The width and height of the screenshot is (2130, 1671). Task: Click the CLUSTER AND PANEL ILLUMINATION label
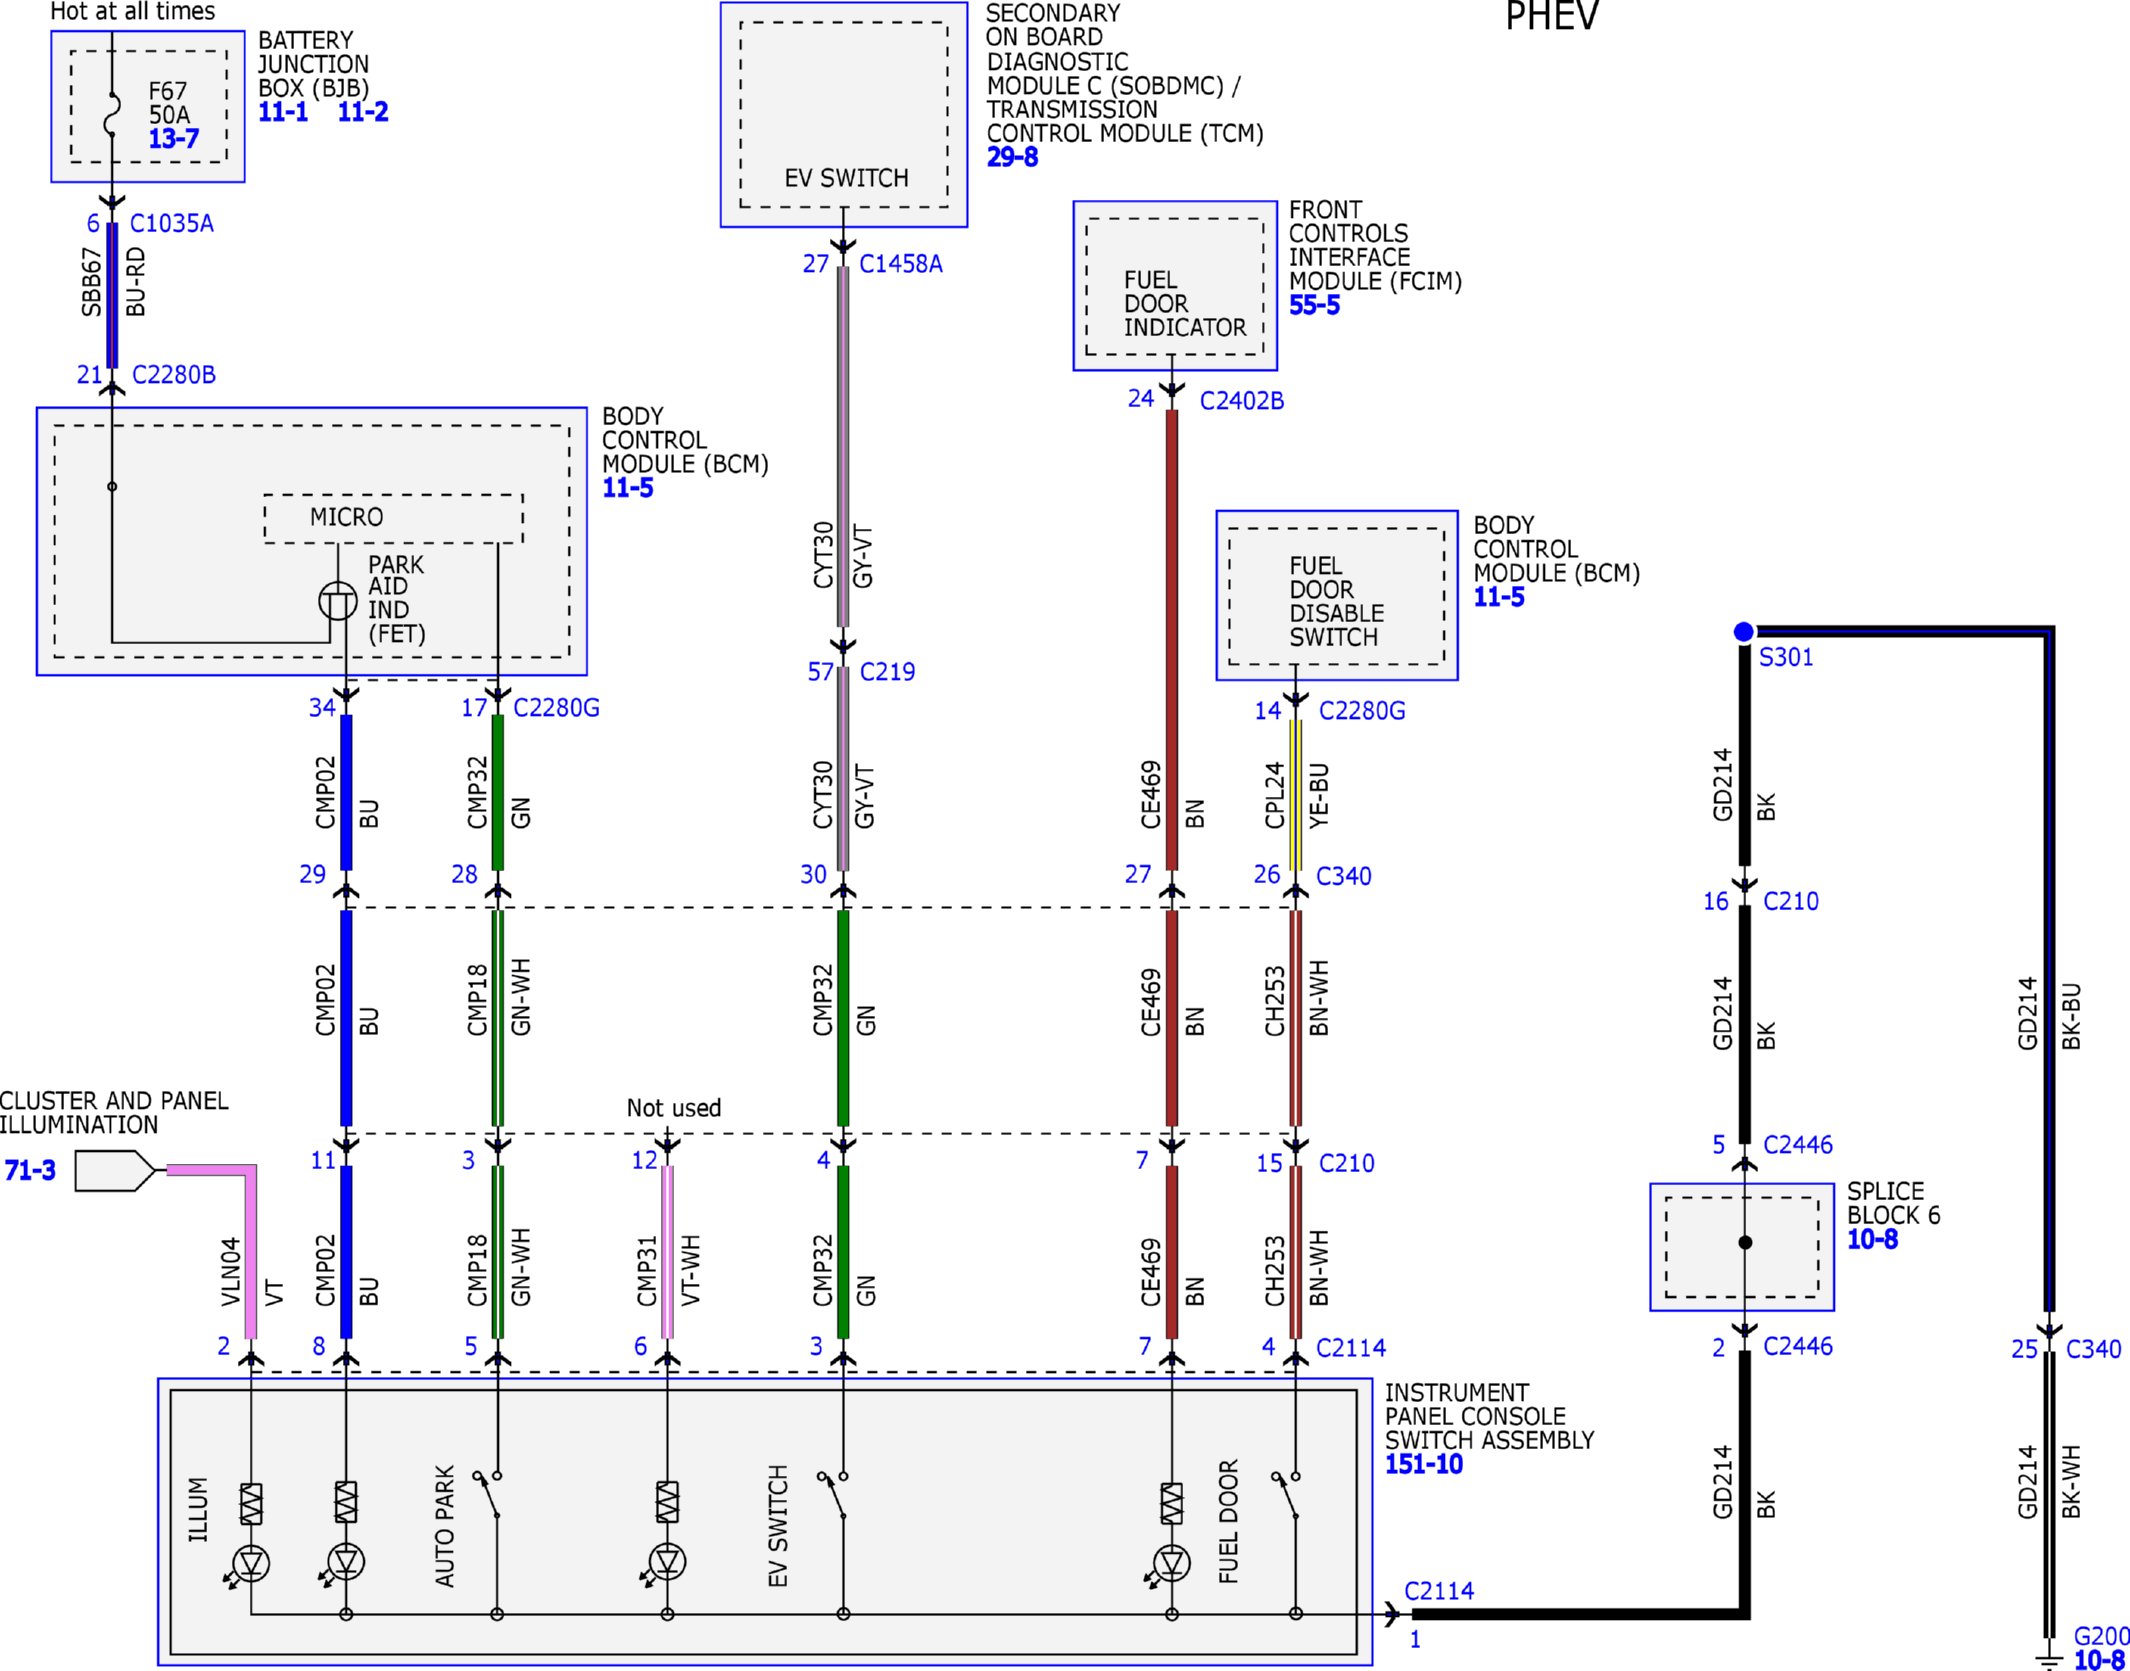pyautogui.click(x=113, y=1112)
